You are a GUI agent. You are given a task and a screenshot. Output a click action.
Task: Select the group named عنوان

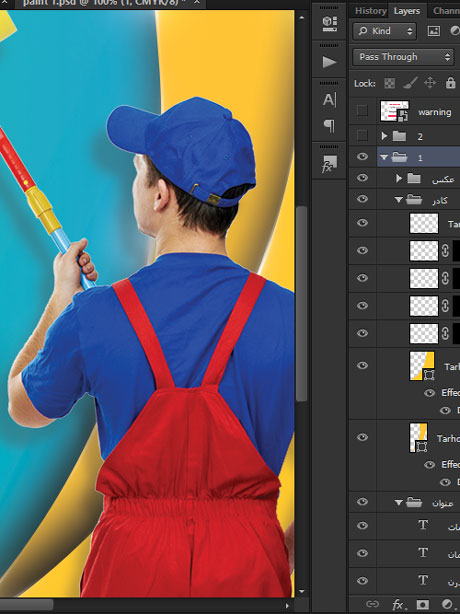[442, 503]
